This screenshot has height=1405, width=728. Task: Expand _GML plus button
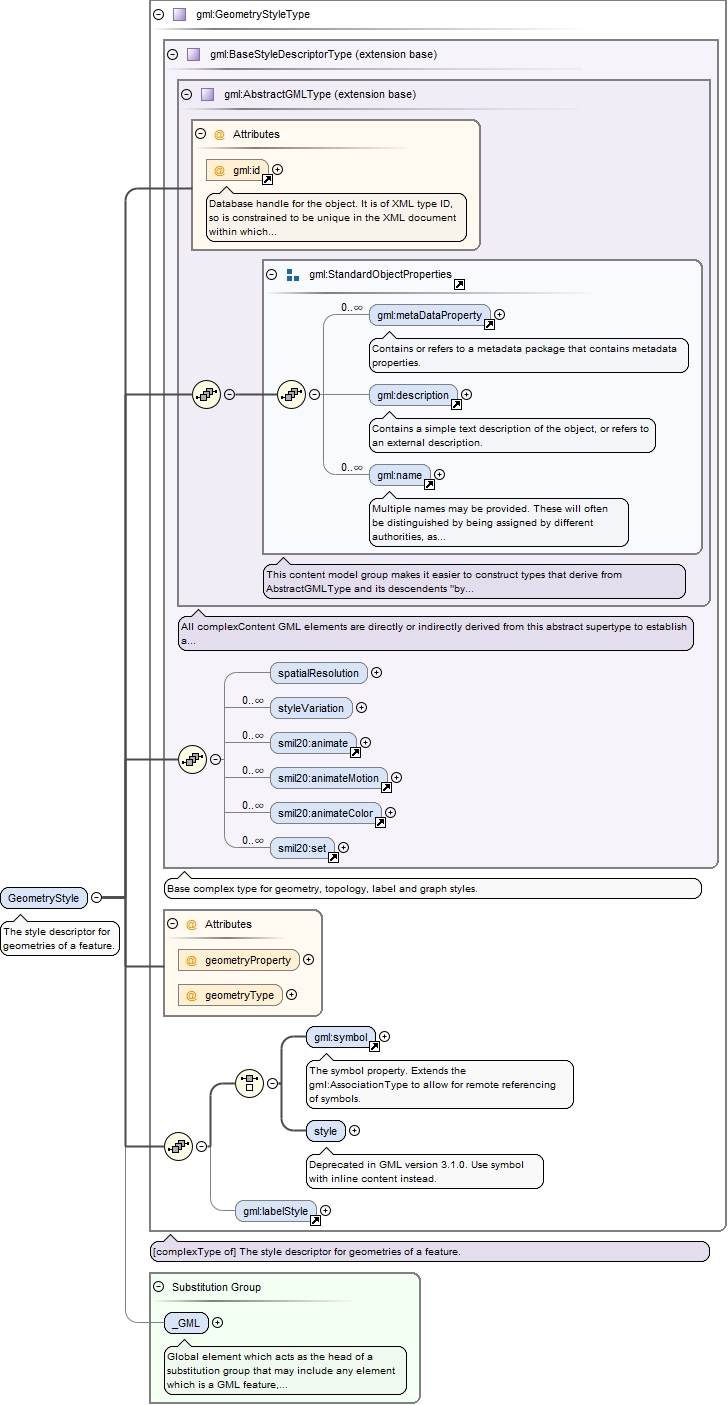(217, 1323)
